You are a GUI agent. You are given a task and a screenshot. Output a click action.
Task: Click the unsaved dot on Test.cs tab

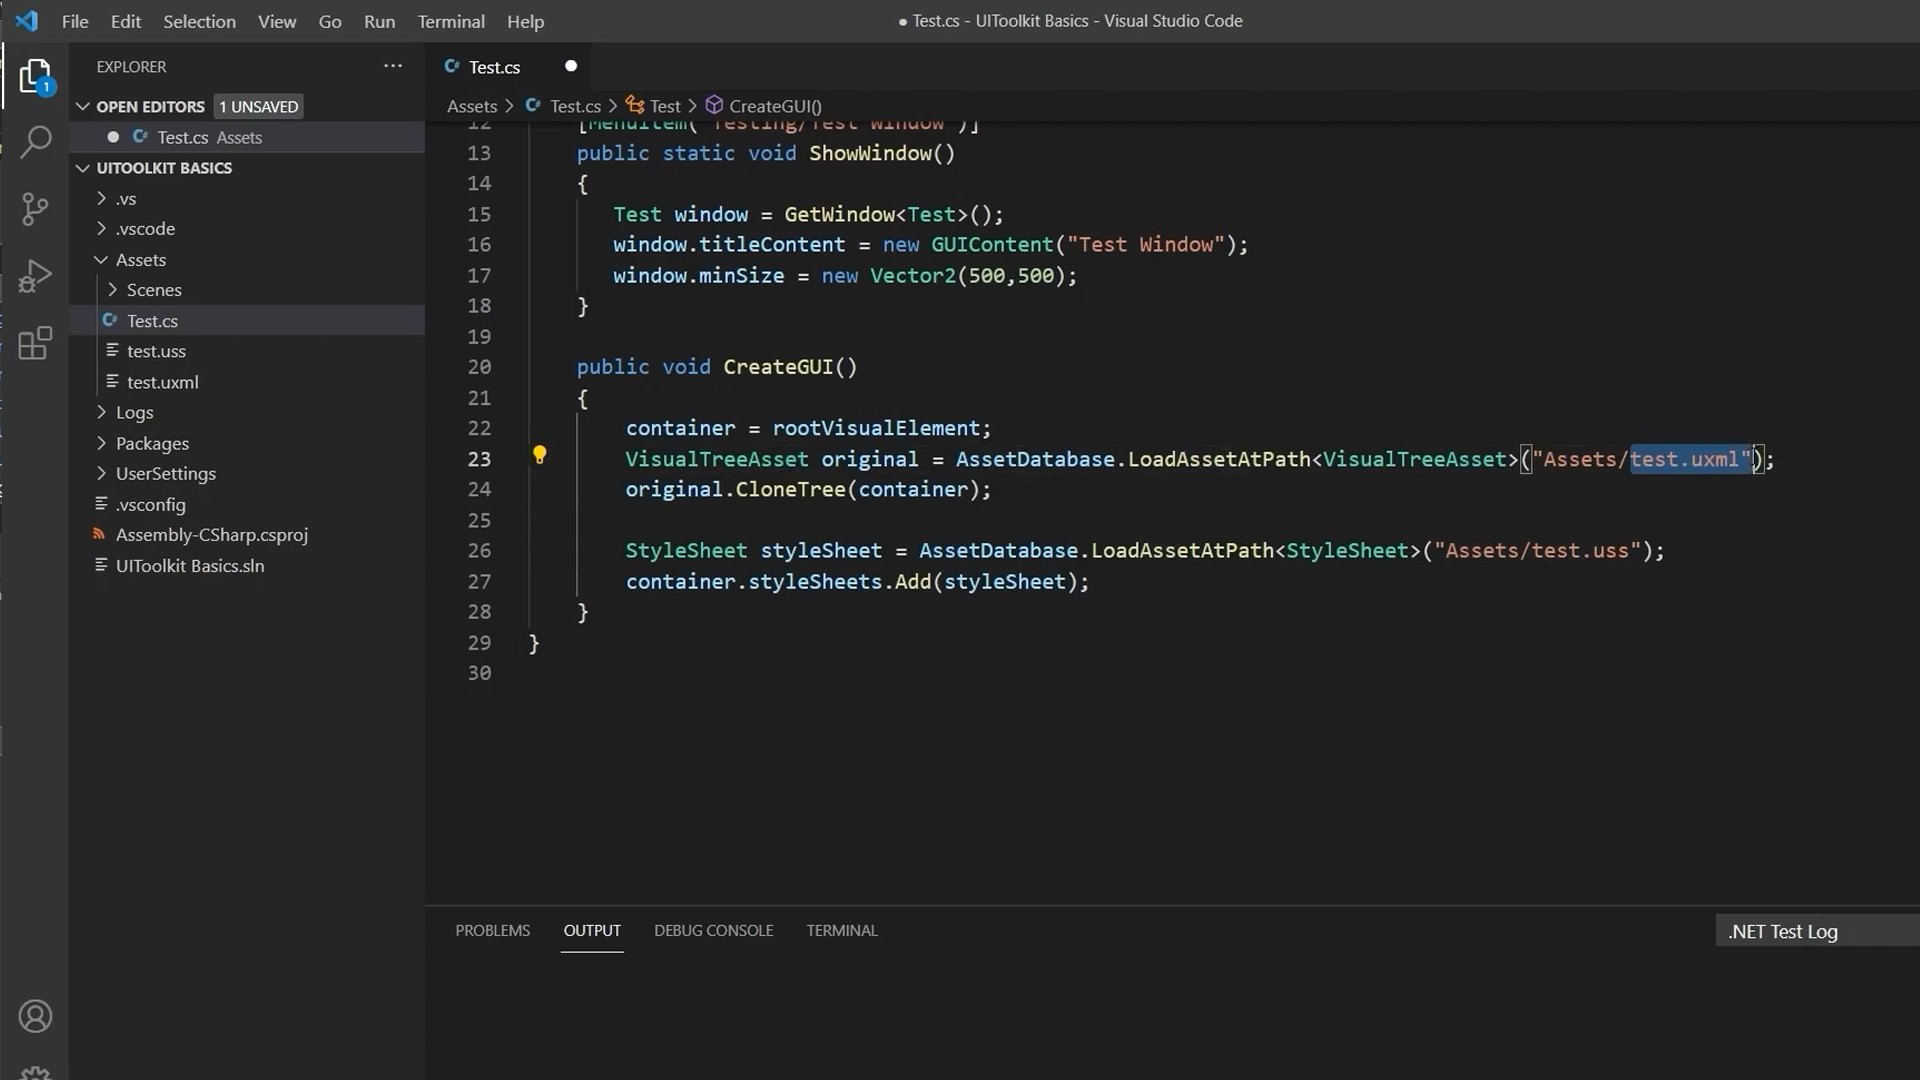[571, 66]
